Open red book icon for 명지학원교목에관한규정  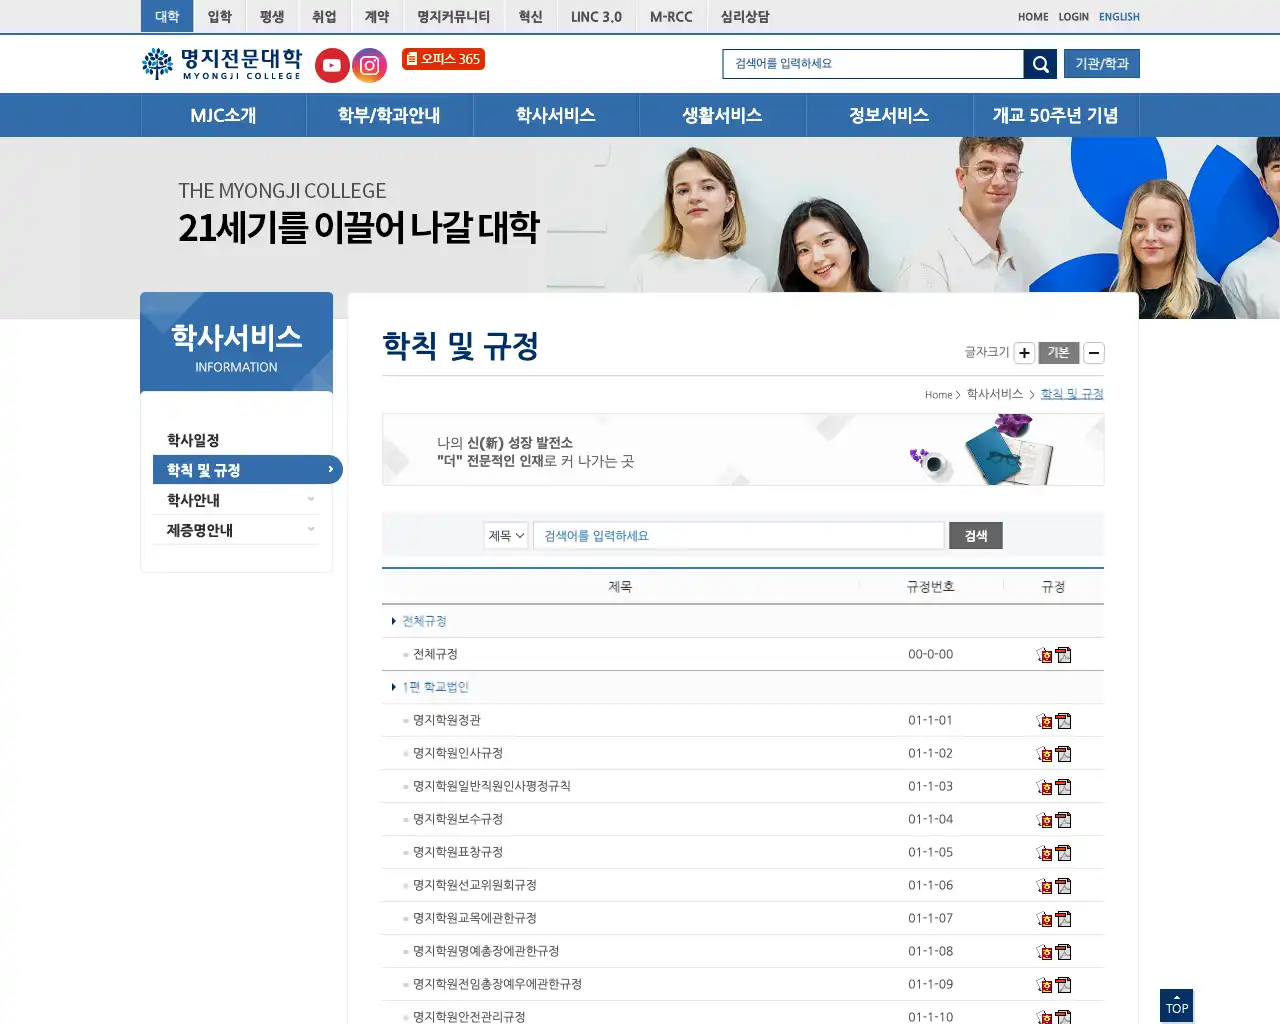click(1045, 919)
